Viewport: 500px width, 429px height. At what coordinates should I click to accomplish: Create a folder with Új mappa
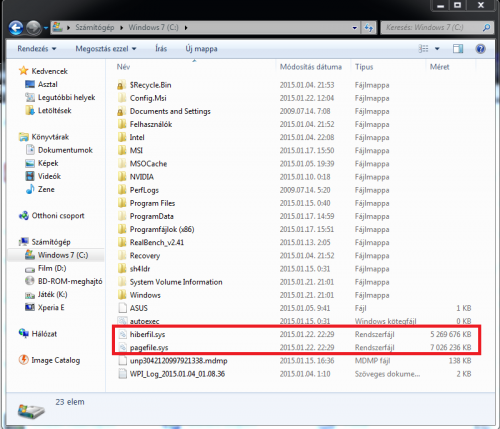click(x=201, y=49)
